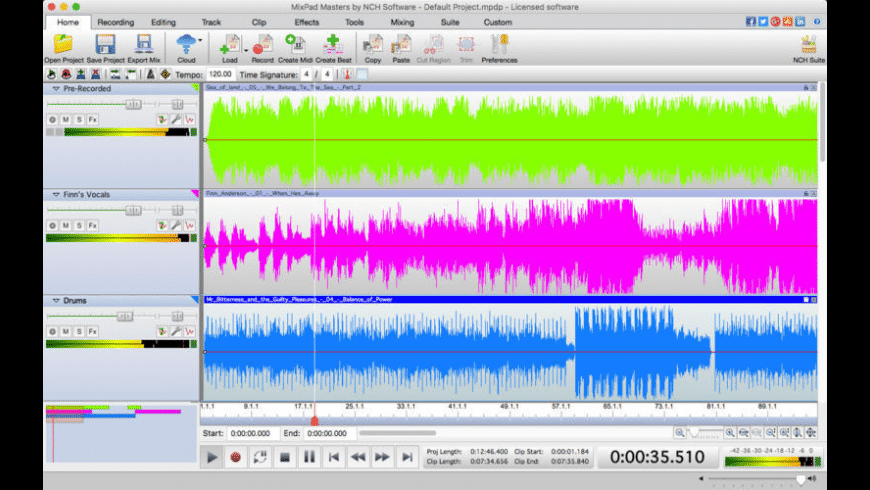Viewport: 870px width, 490px height.
Task: Click the Facebook share icon
Action: [x=751, y=22]
